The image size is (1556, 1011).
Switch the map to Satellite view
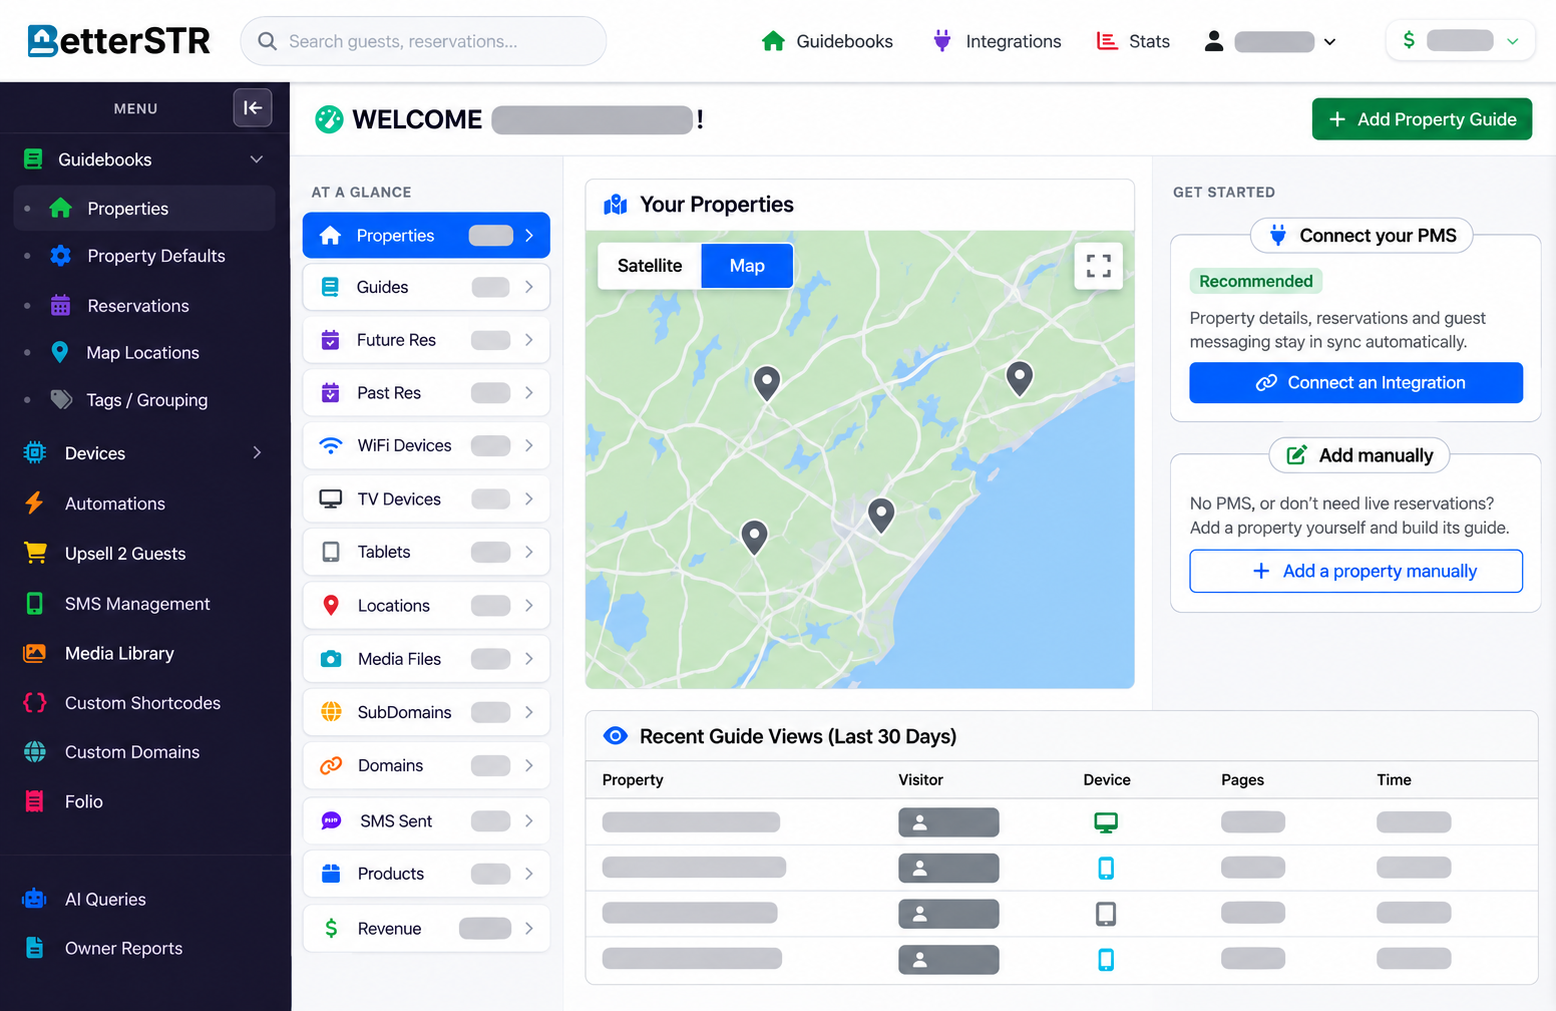pos(650,265)
